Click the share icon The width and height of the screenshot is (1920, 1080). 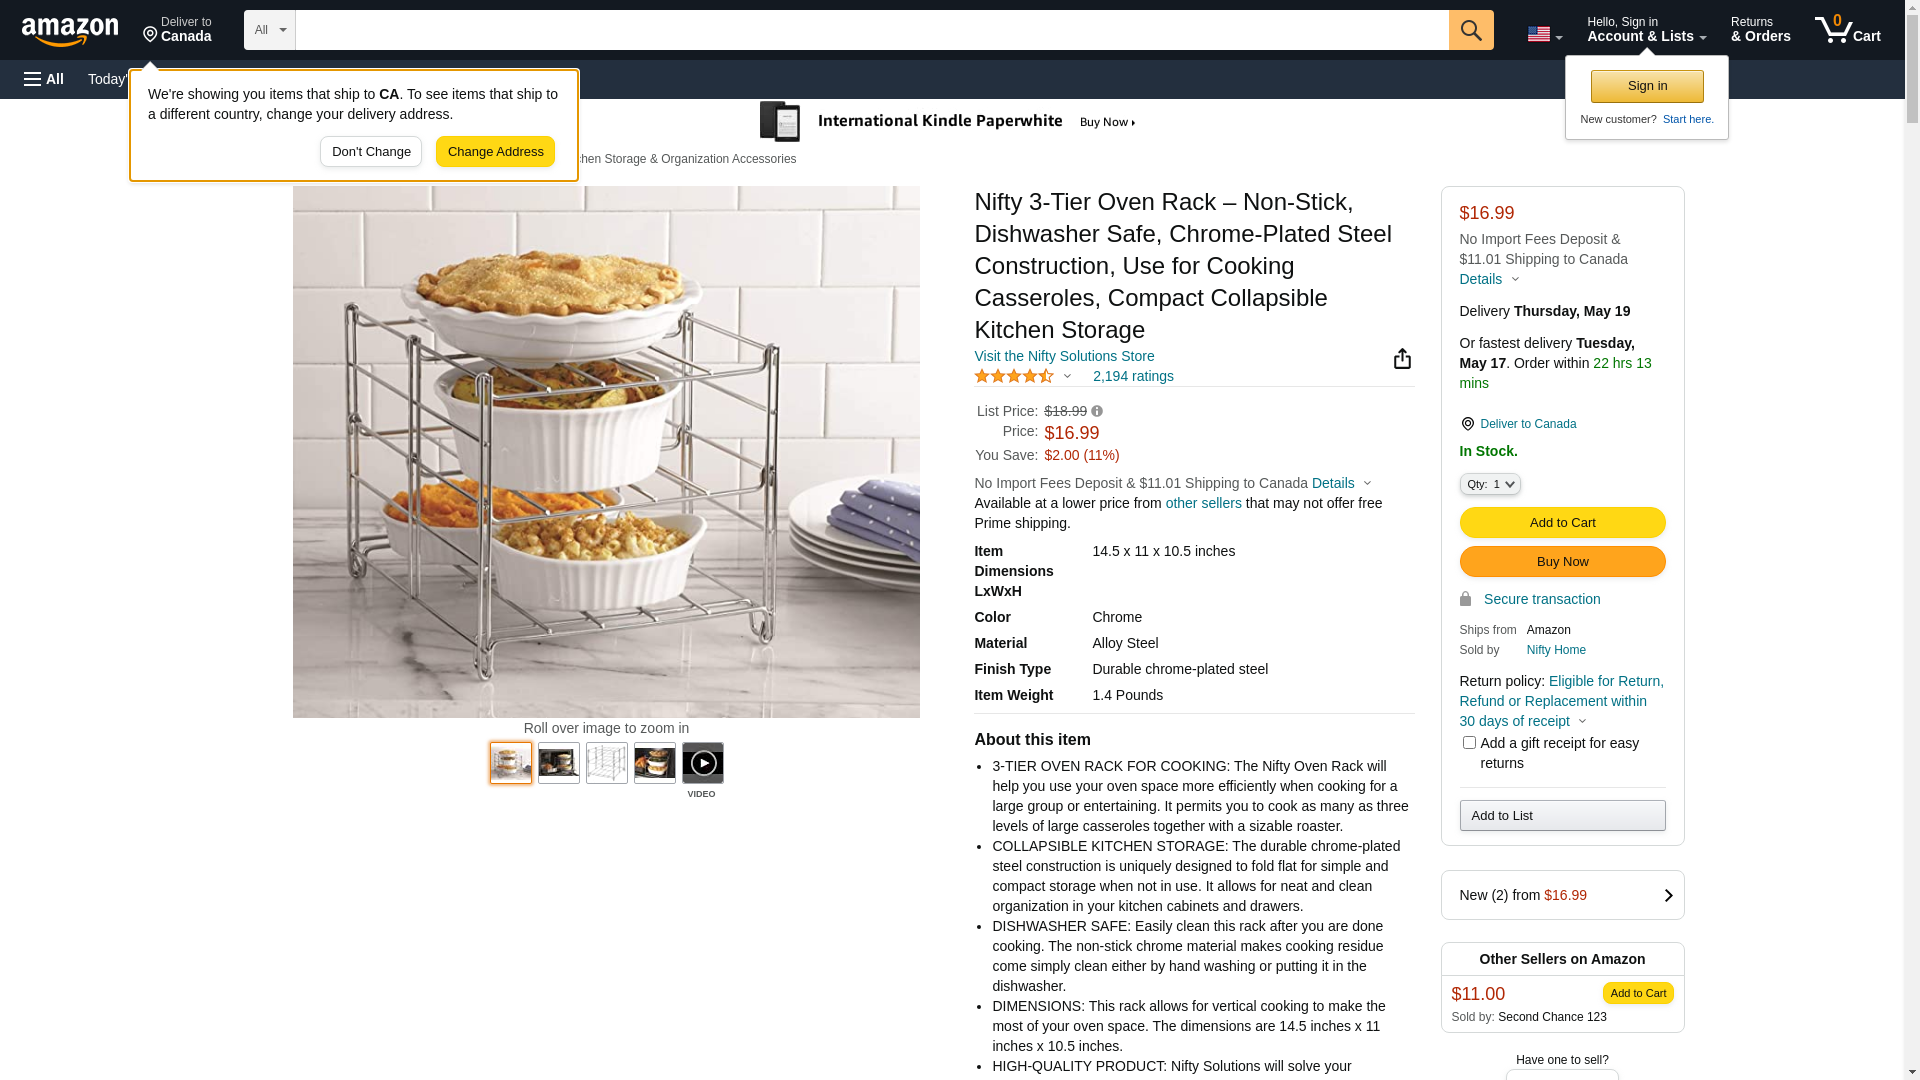point(1402,359)
